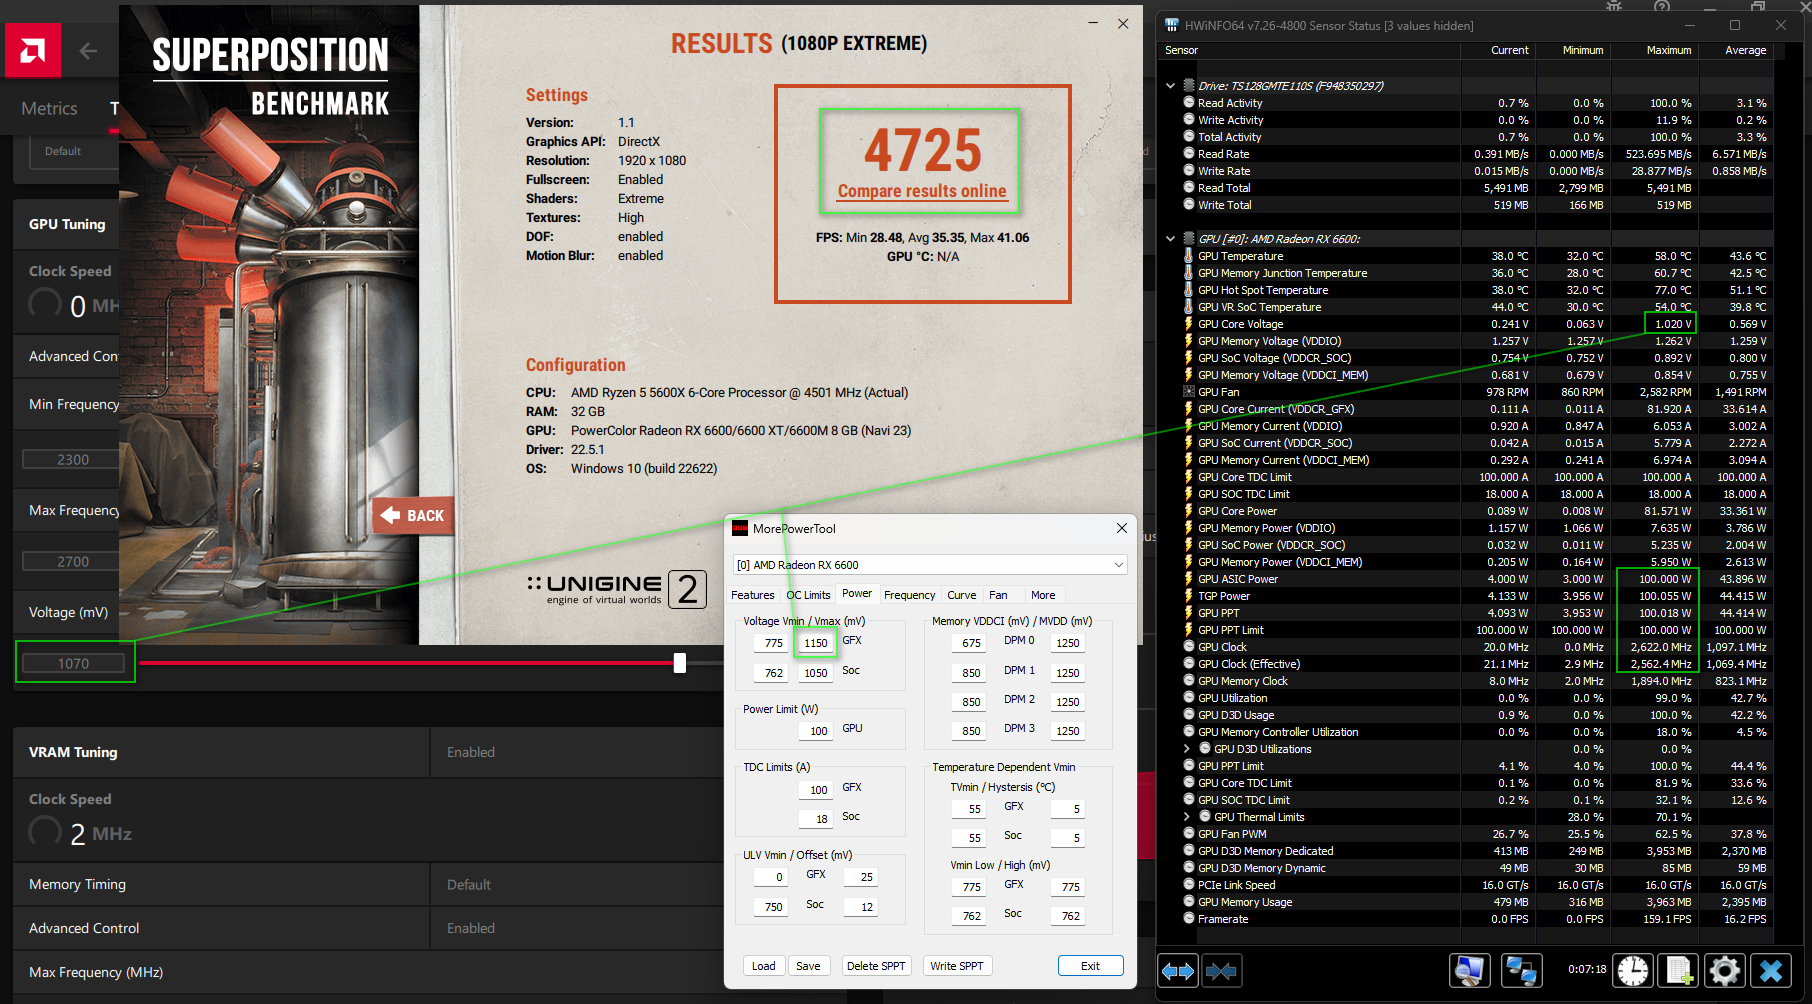Select the Read Rate drive sensor row
This screenshot has width=1812, height=1004.
pyautogui.click(x=1476, y=154)
